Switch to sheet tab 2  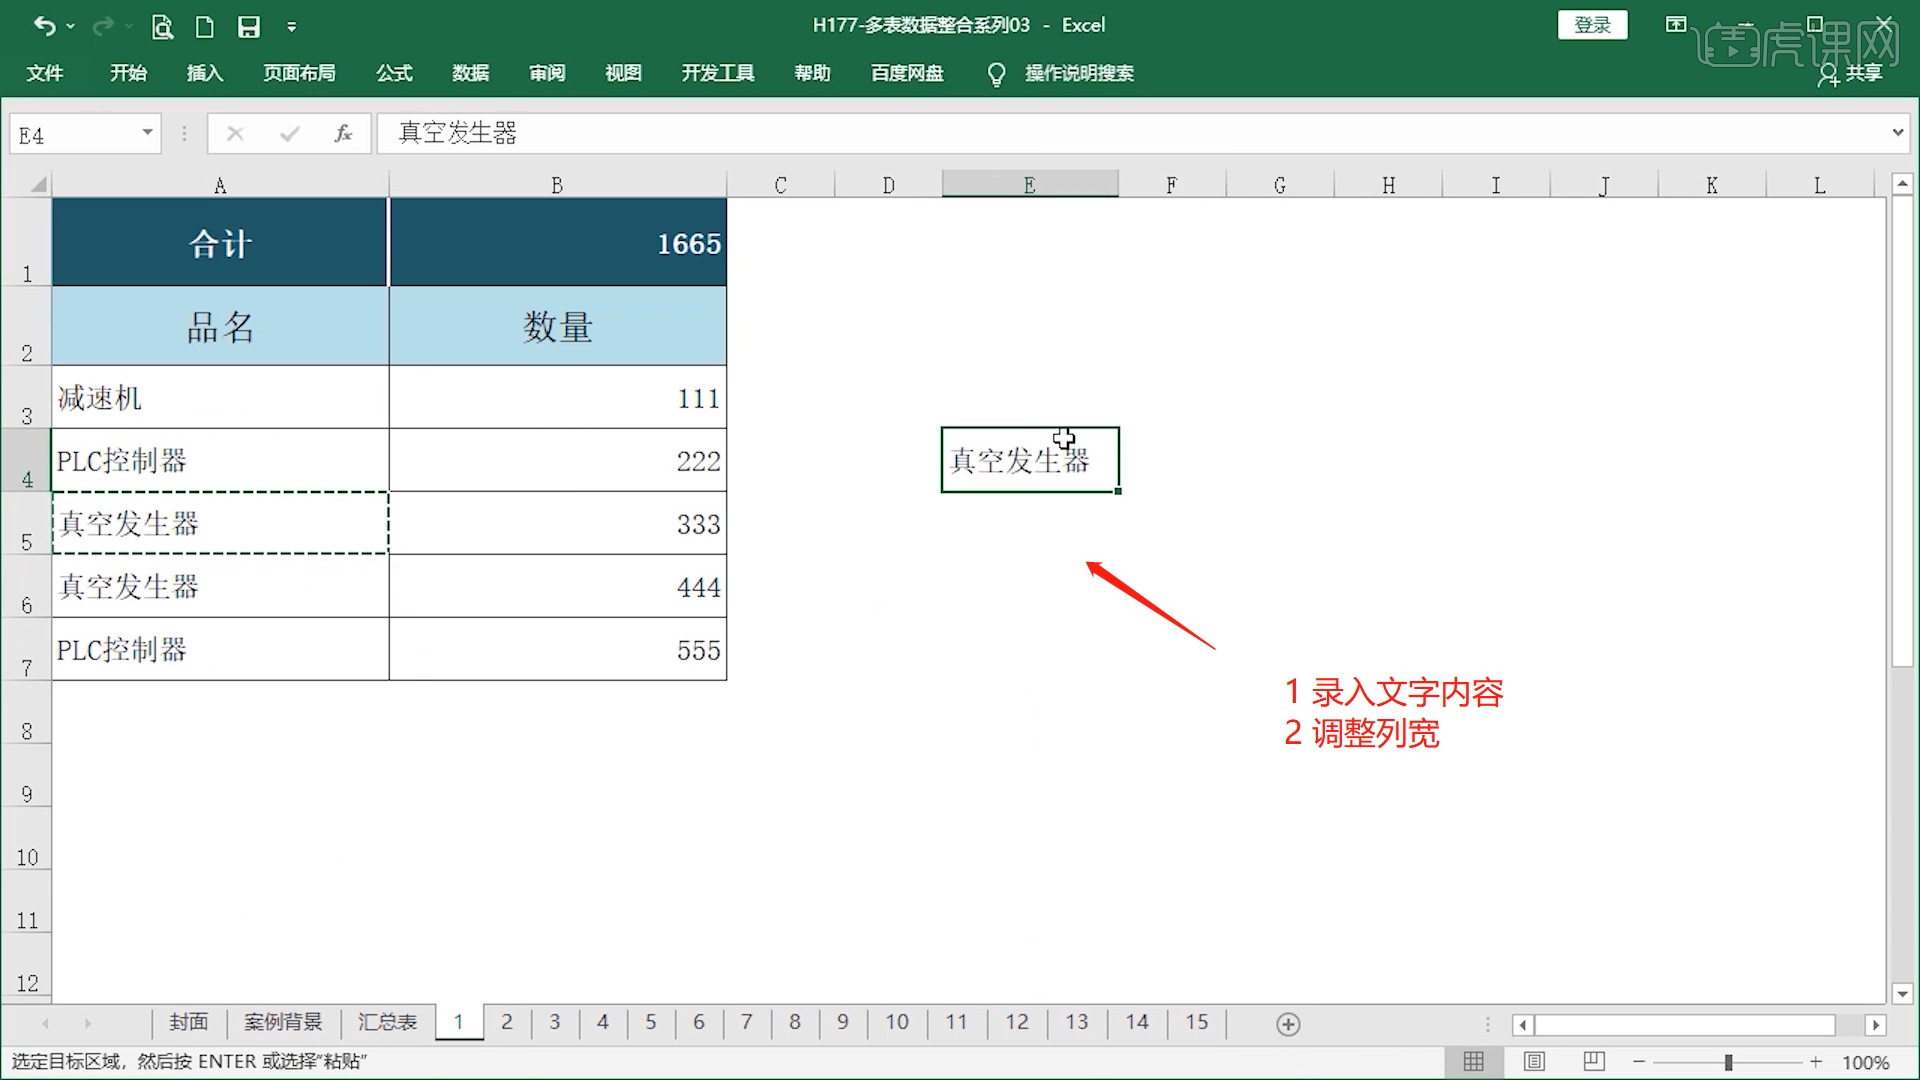507,1022
